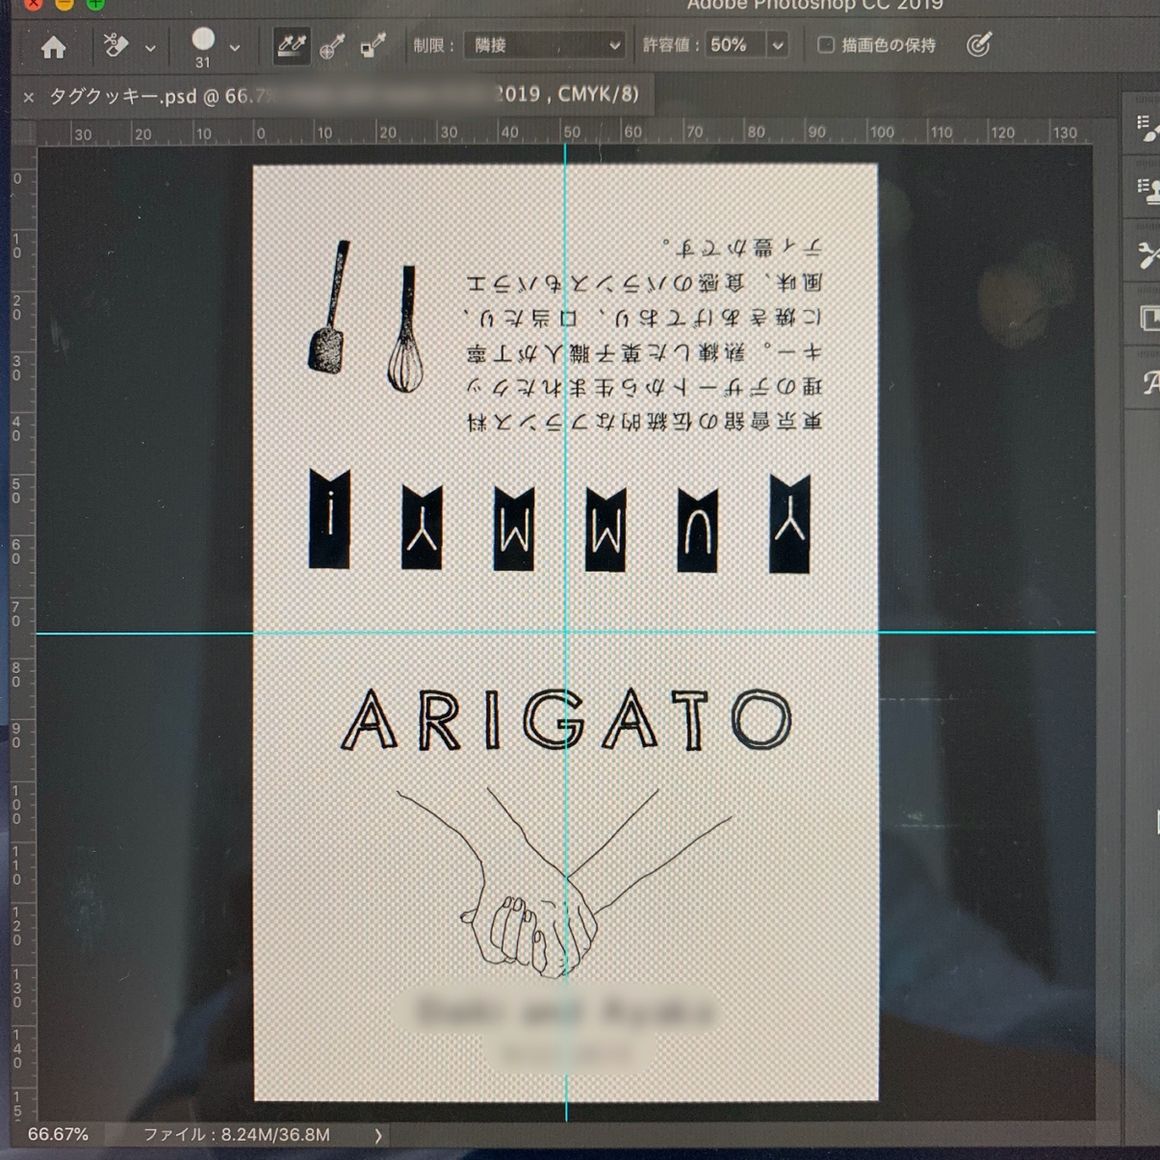Click the brush size preview circle
The image size is (1160, 1160).
[203, 40]
